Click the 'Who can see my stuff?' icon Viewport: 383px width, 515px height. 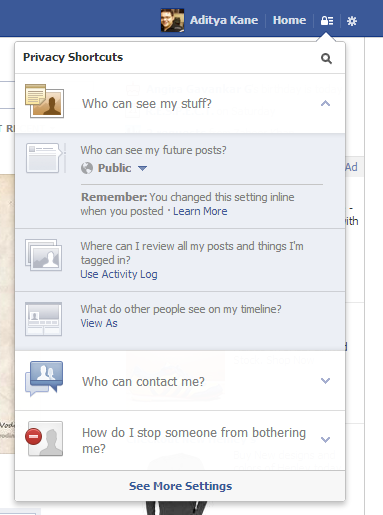pos(44,101)
